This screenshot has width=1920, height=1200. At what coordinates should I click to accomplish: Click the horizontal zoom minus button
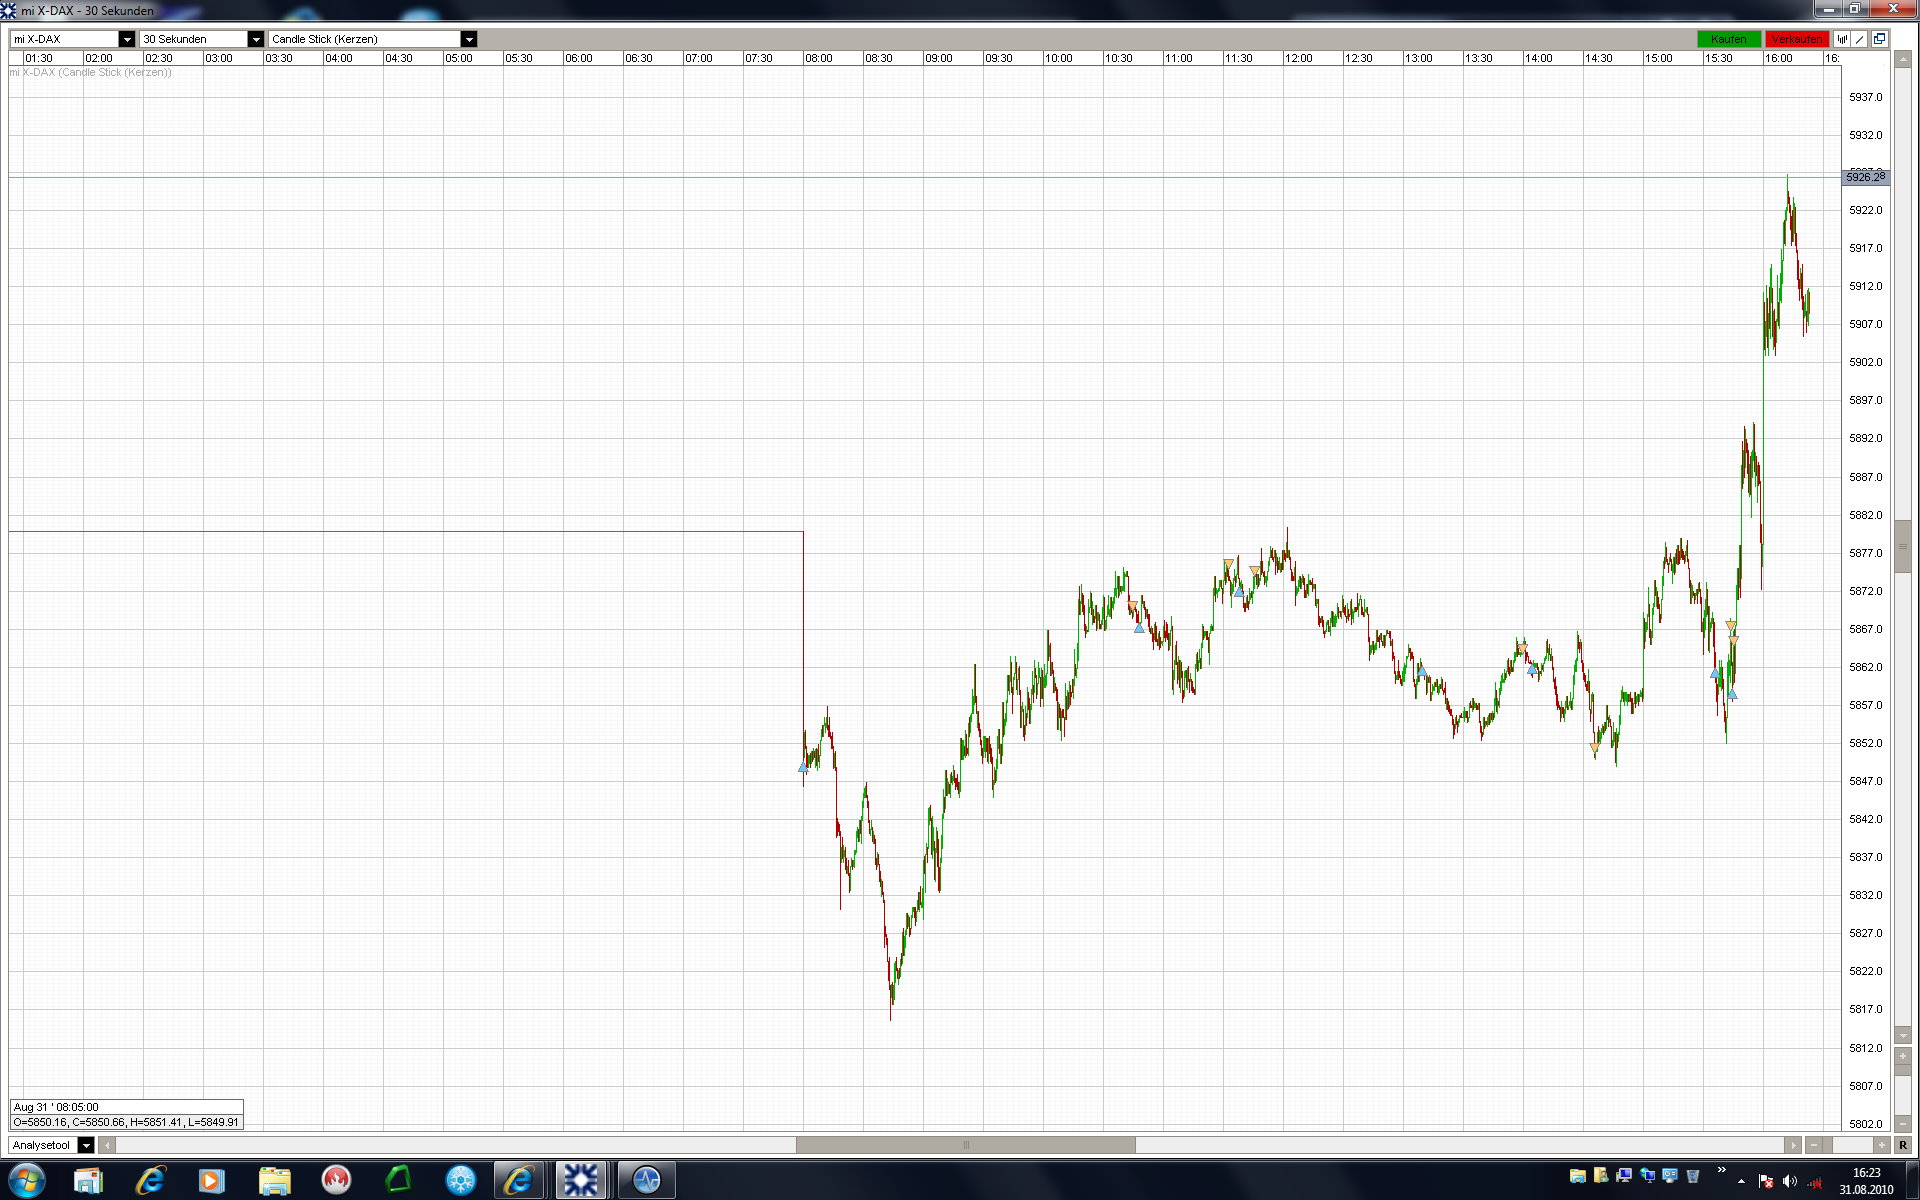tap(1814, 1145)
